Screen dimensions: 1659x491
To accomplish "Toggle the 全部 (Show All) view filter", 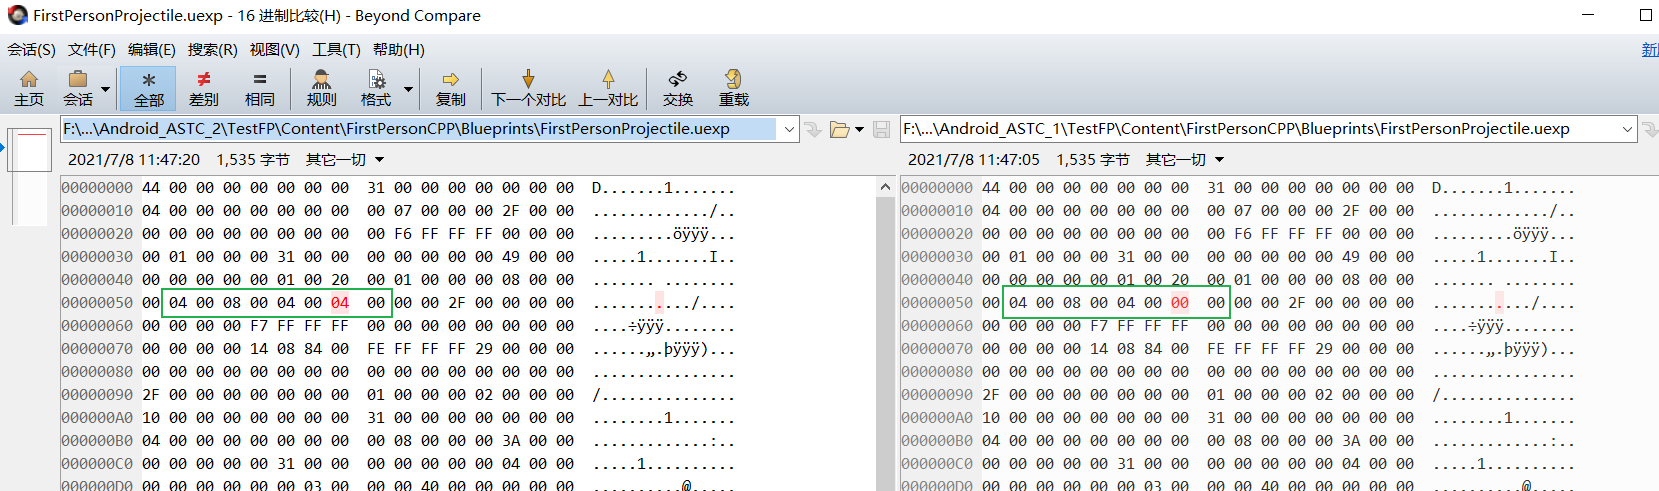I will pos(148,88).
